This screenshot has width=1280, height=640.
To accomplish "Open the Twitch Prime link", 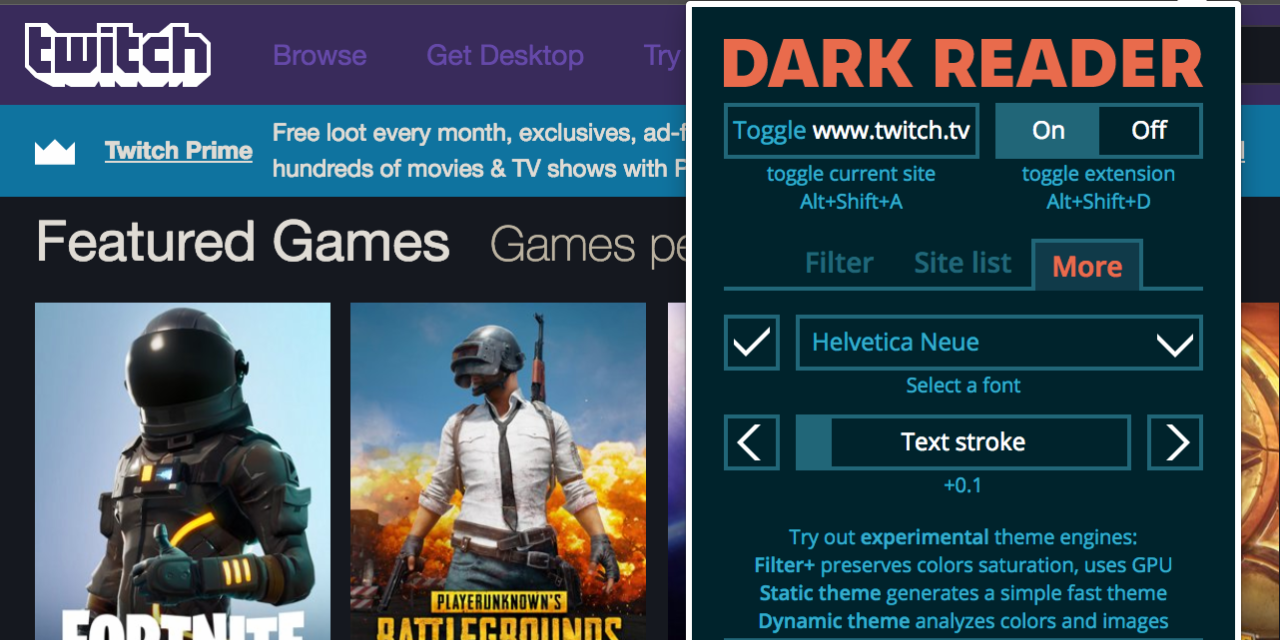I will [178, 151].
